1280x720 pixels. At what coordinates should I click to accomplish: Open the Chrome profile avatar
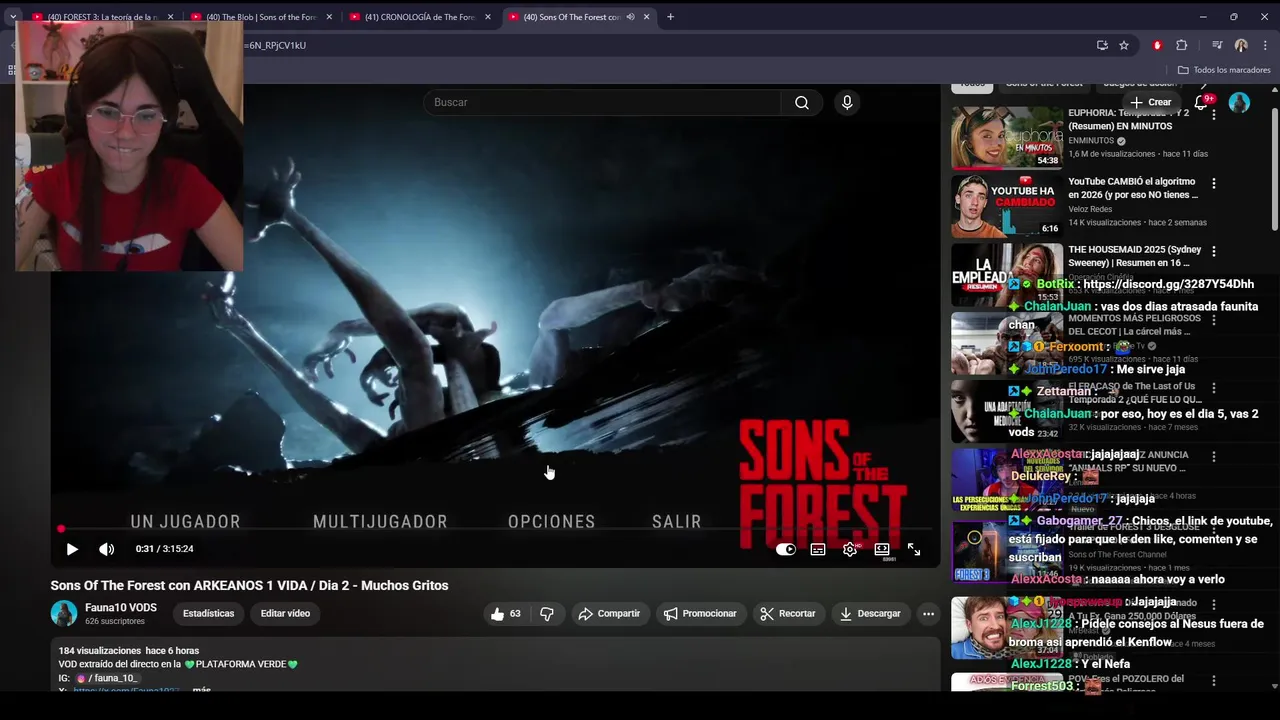pyautogui.click(x=1241, y=45)
